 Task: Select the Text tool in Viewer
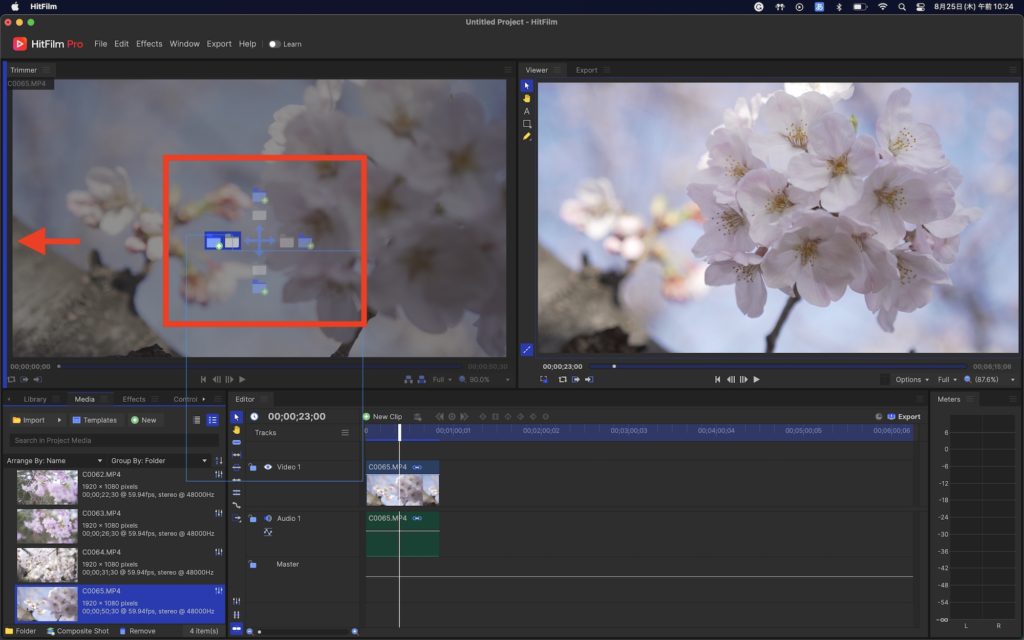click(527, 111)
